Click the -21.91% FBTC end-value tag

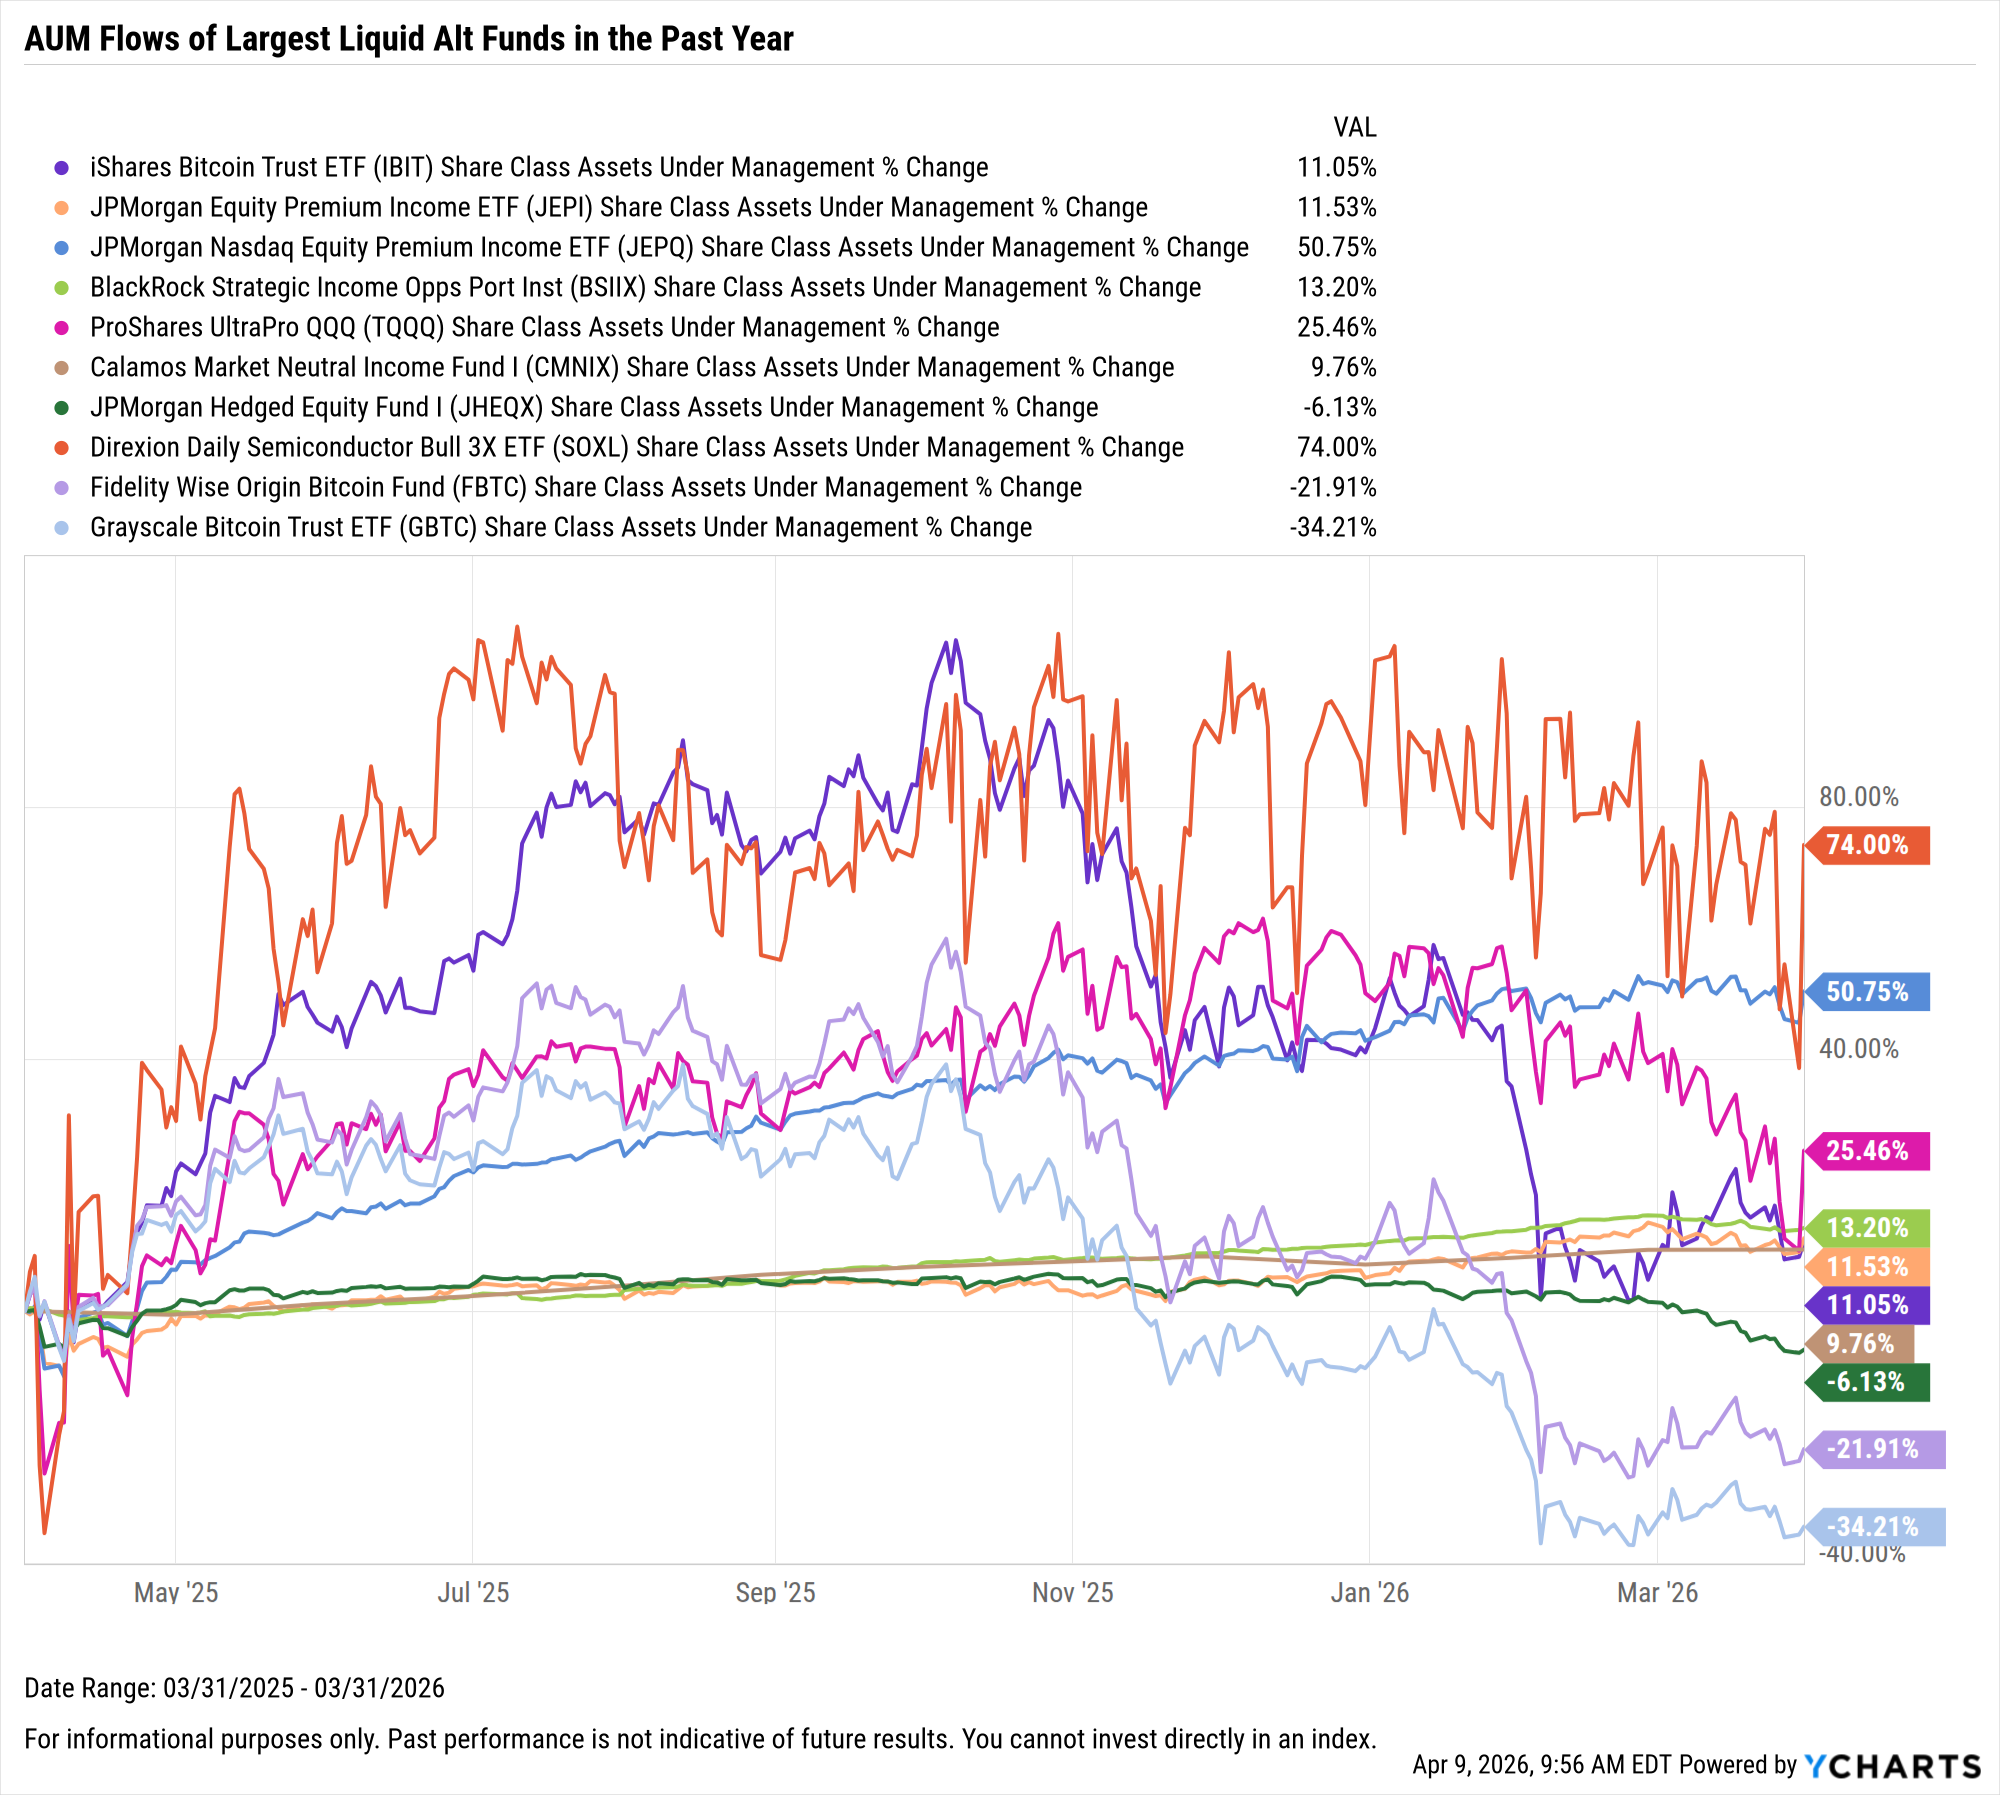click(x=1873, y=1449)
